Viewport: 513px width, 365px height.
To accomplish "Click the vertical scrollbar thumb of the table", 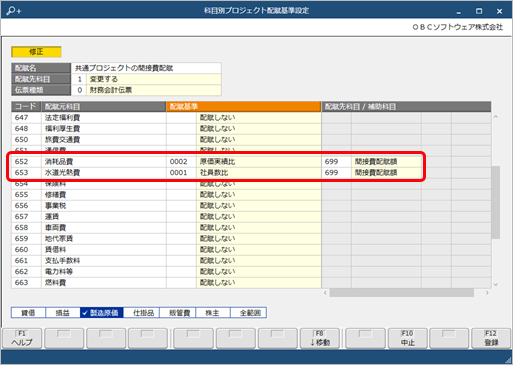I will coord(496,202).
